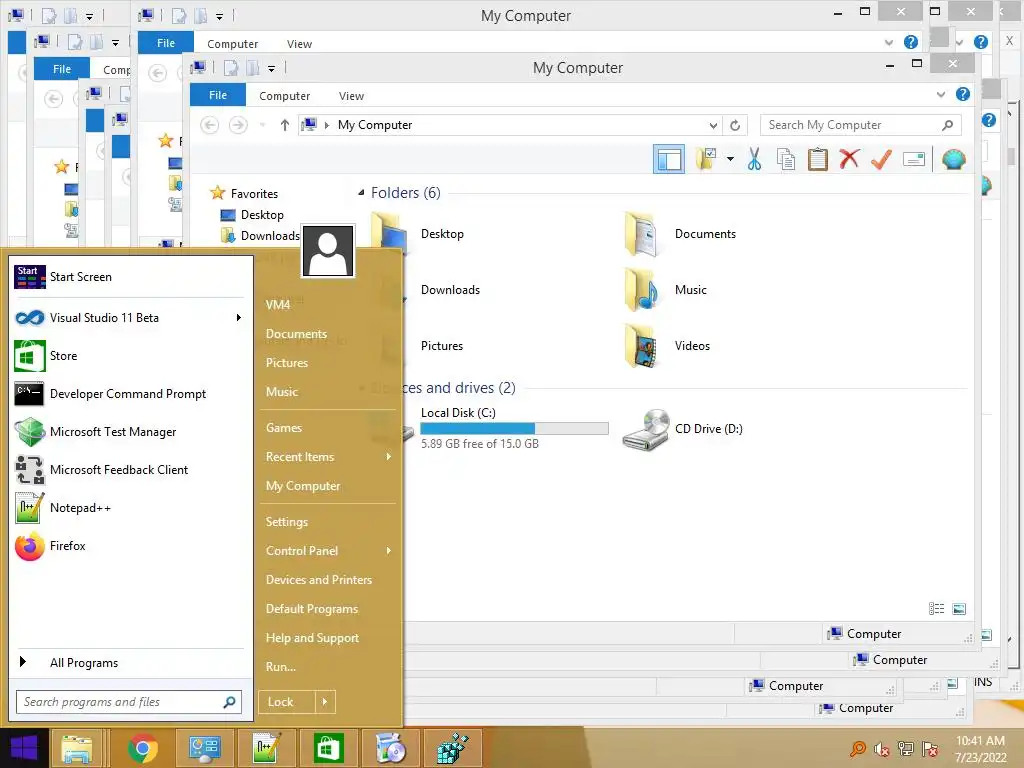Click the Rename toolbar icon
The height and width of the screenshot is (768, 1024).
coord(914,159)
